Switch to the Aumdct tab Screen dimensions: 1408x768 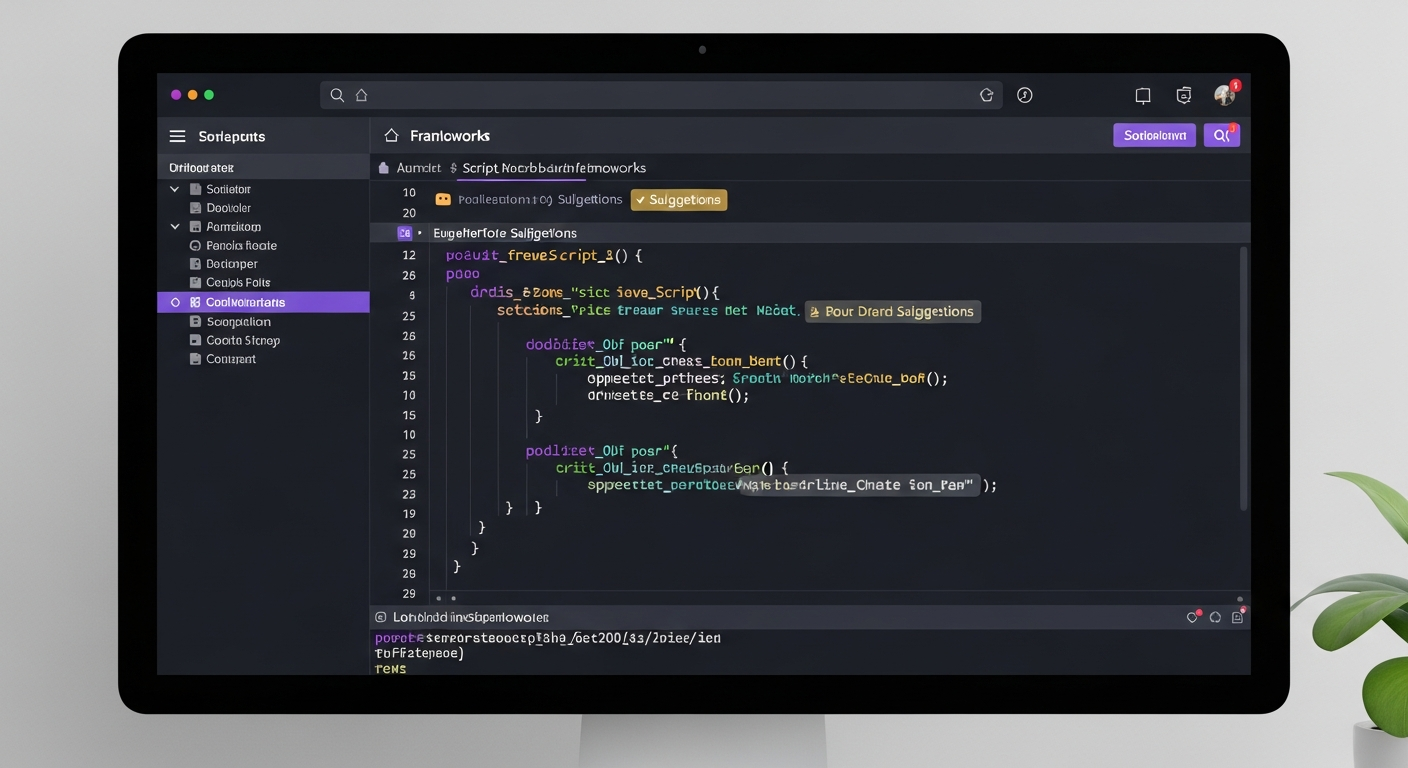point(418,168)
